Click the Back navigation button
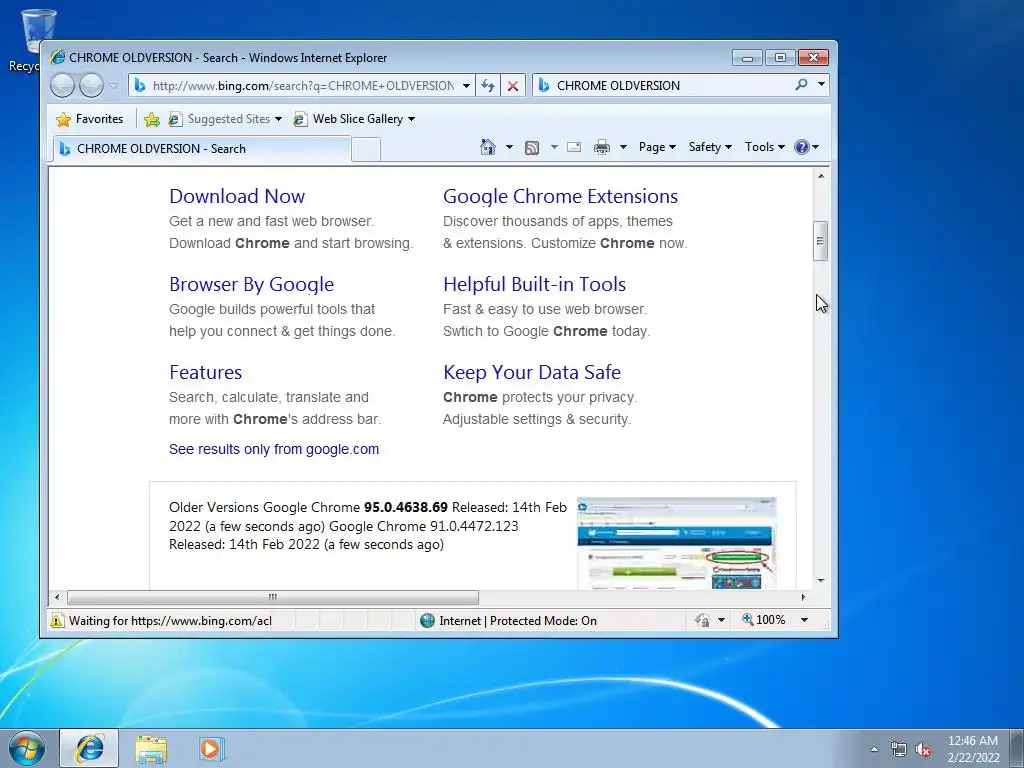 [x=63, y=86]
